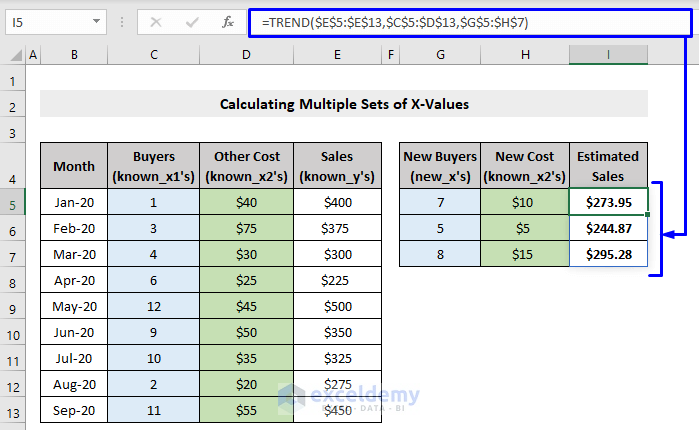Viewport: 699px width, 430px height.
Task: Click inside the TREND formula bar
Action: [450, 22]
